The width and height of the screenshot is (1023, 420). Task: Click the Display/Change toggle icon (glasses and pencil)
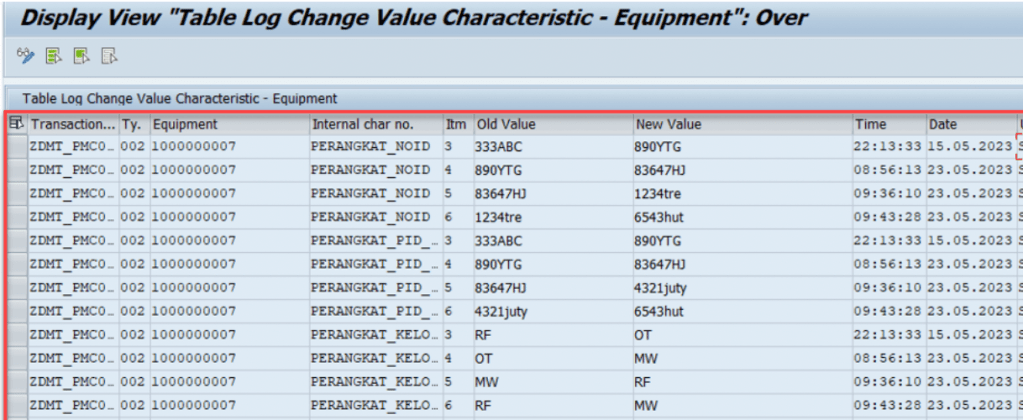(26, 55)
